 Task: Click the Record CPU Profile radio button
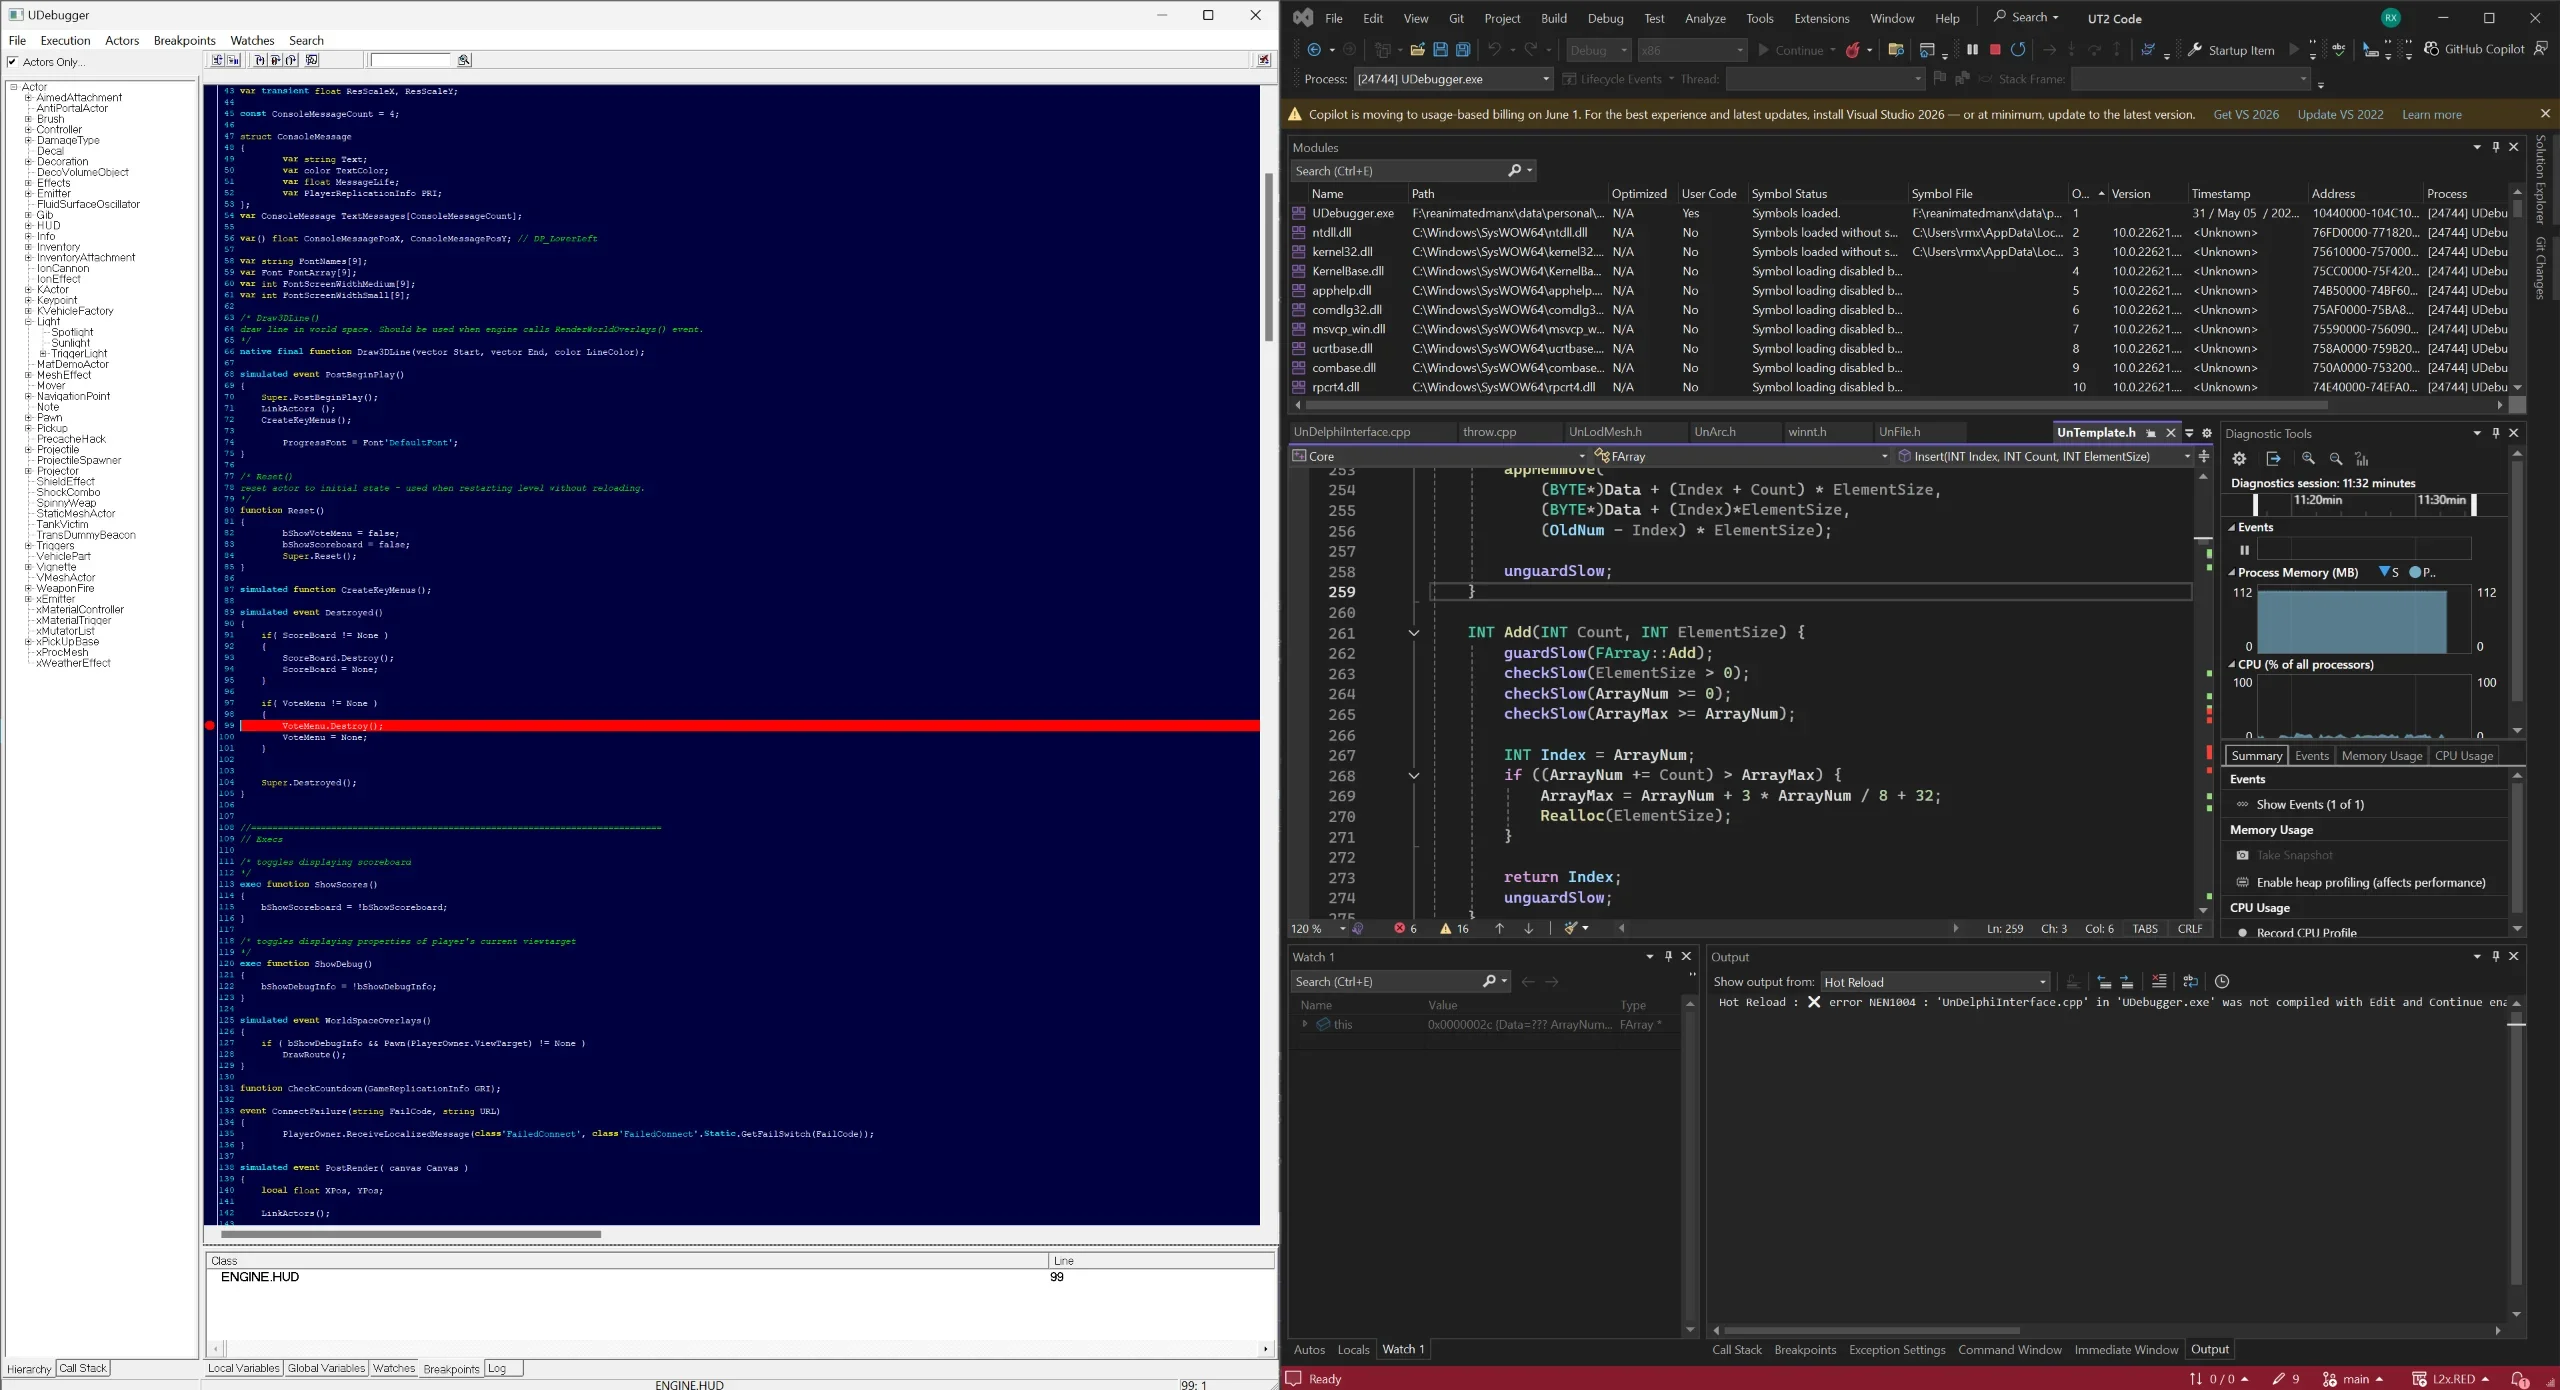(x=2243, y=932)
